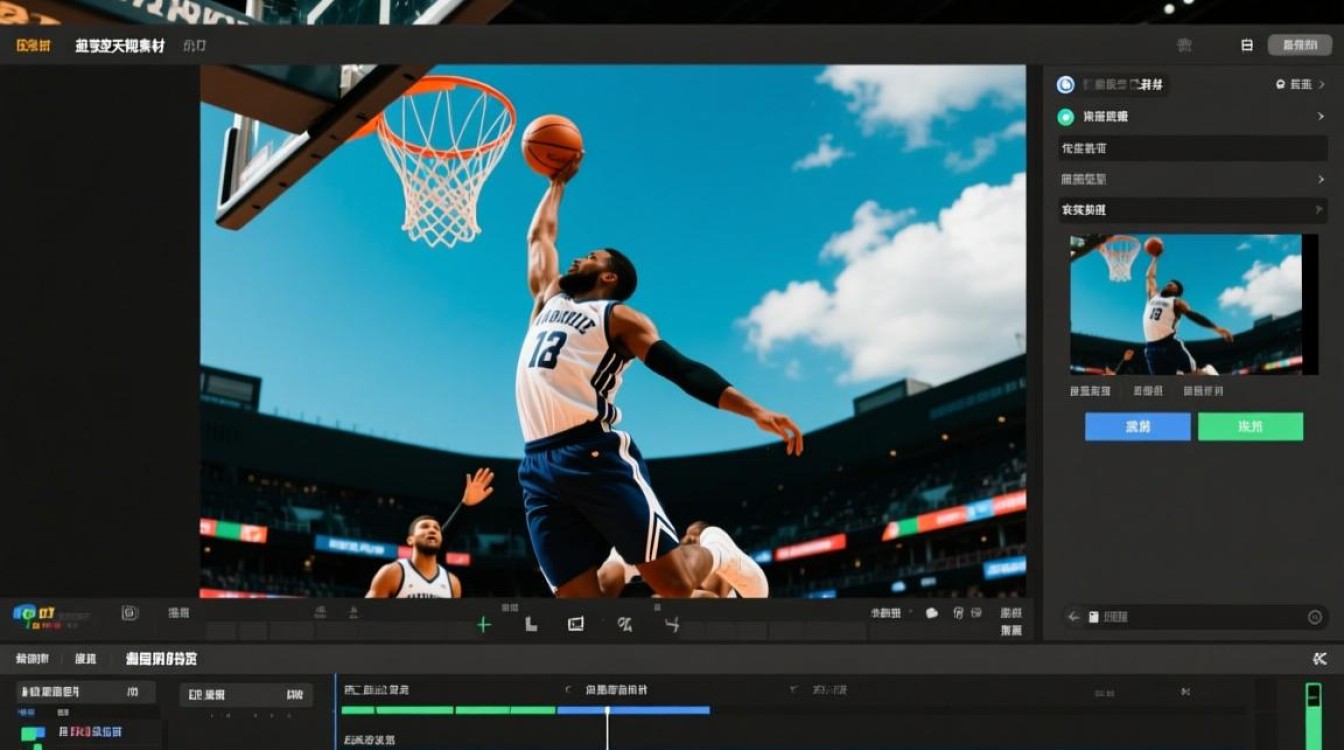This screenshot has height=750, width=1344.
Task: Click the rounded square icon beside the app logo
Action: (x=129, y=613)
